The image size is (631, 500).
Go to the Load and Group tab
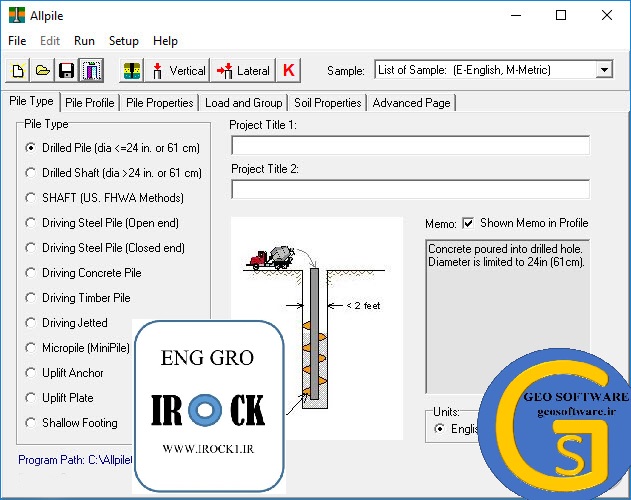pos(243,103)
